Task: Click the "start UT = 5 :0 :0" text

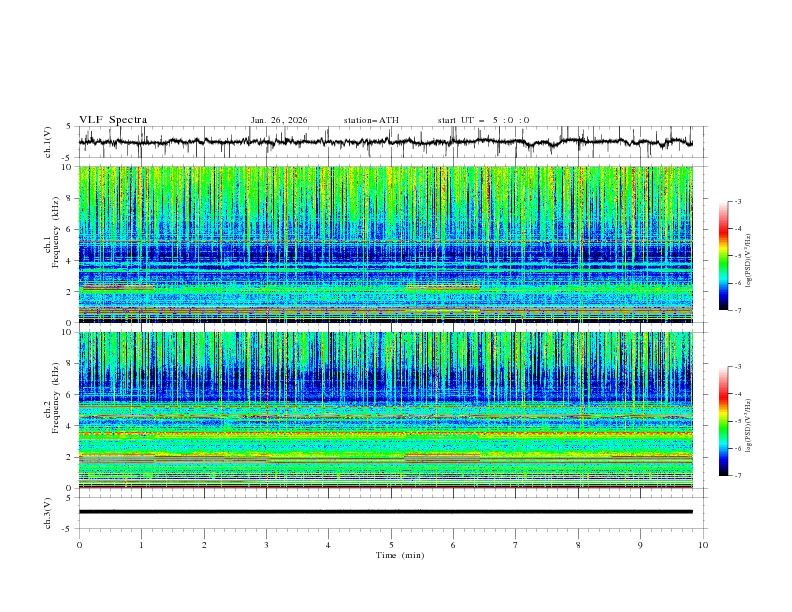Action: tap(483, 120)
